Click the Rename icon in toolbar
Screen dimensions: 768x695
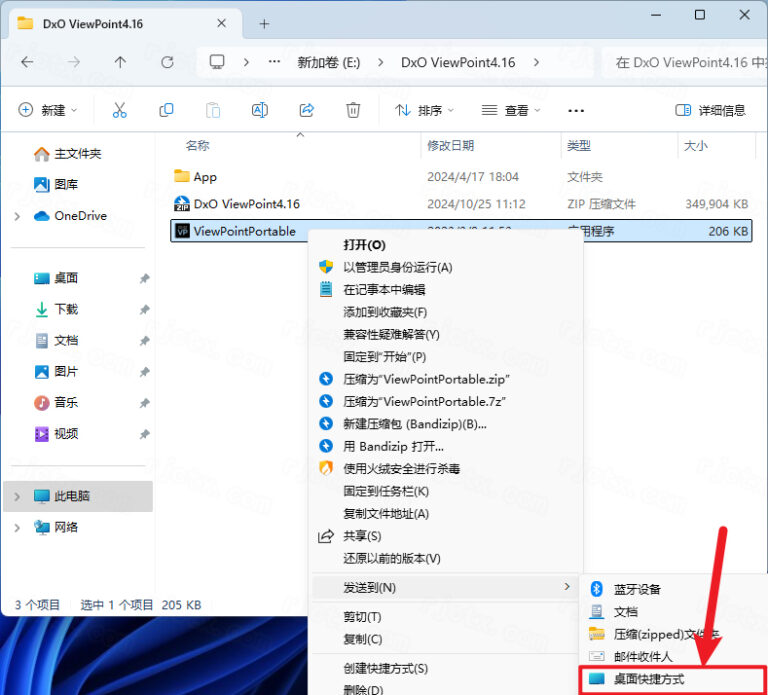[x=260, y=110]
